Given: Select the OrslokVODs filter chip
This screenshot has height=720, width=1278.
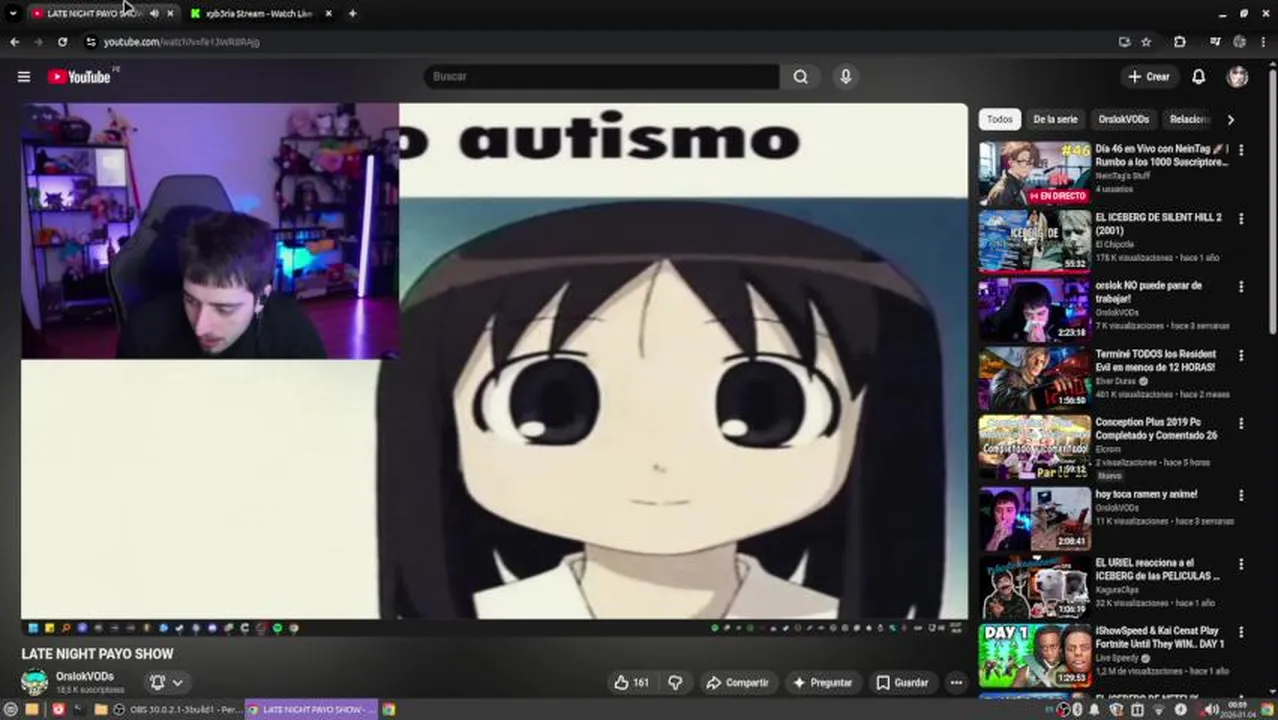Looking at the screenshot, I should [x=1124, y=119].
